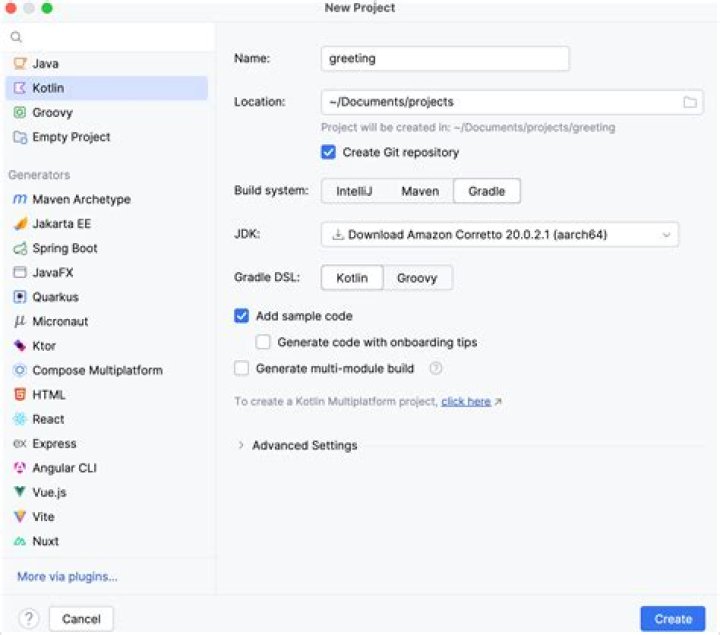The height and width of the screenshot is (635, 720).
Task: Click the Vite logo icon
Action: pyautogui.click(x=20, y=517)
